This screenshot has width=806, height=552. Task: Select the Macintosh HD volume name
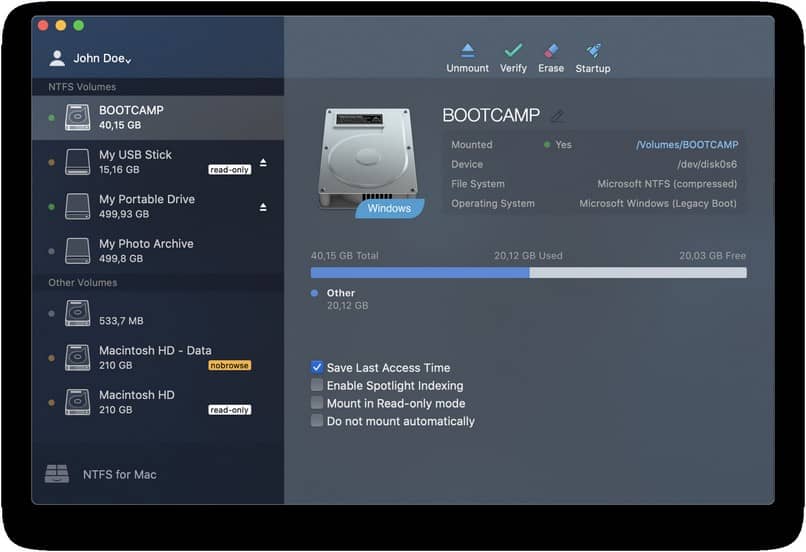(x=137, y=395)
